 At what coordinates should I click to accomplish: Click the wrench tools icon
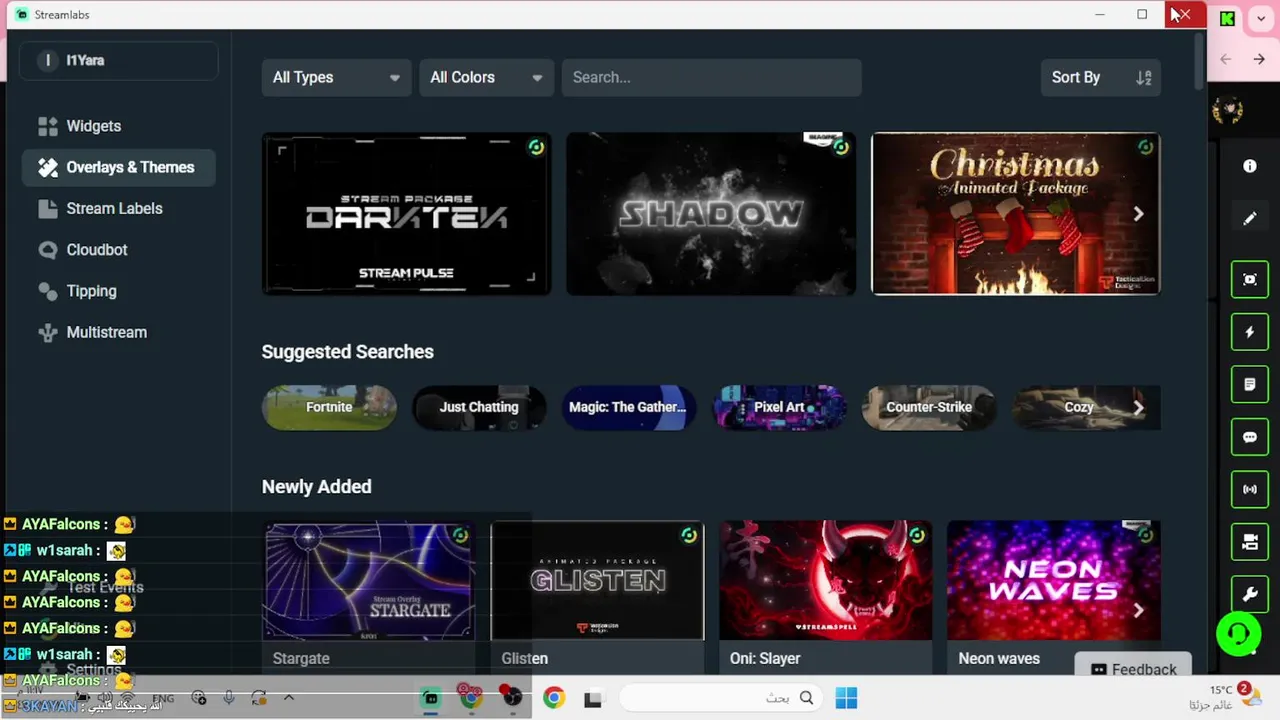[x=1250, y=595]
